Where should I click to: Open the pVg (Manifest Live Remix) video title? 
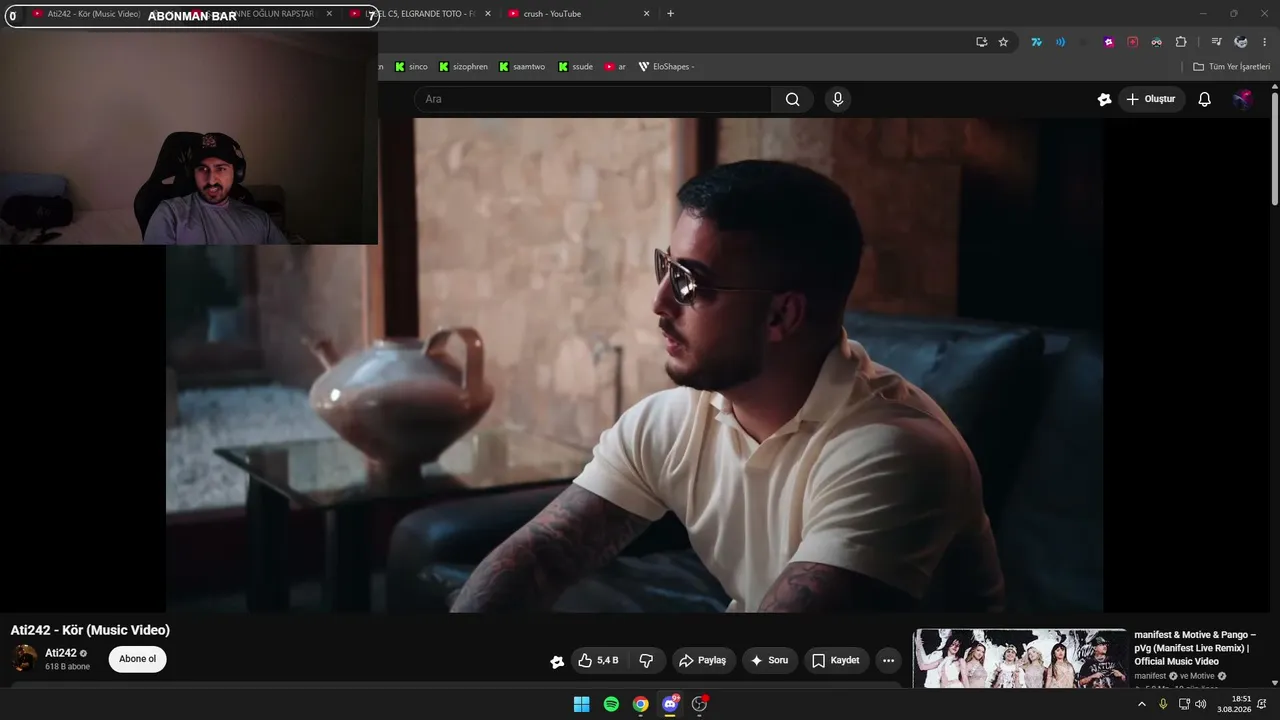point(1195,648)
